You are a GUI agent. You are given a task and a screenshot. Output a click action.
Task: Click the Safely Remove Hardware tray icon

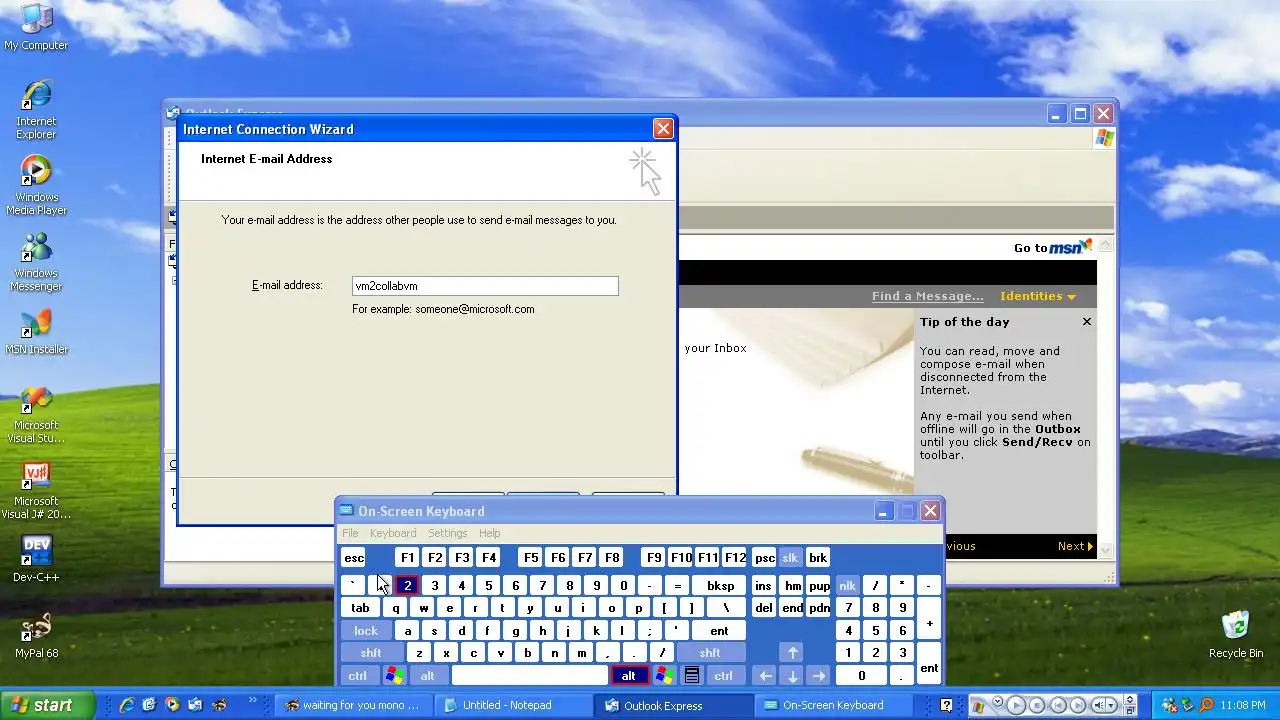(1188, 705)
